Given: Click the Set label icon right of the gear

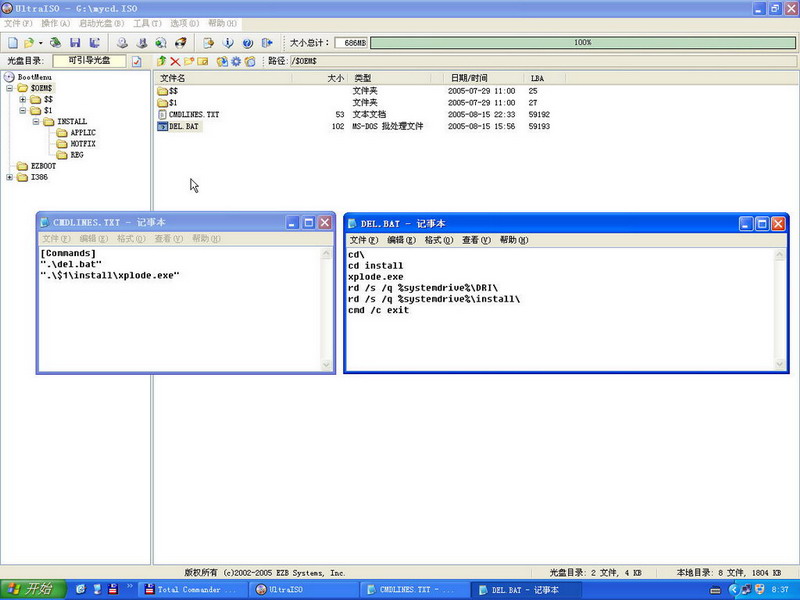Looking at the screenshot, I should point(249,61).
